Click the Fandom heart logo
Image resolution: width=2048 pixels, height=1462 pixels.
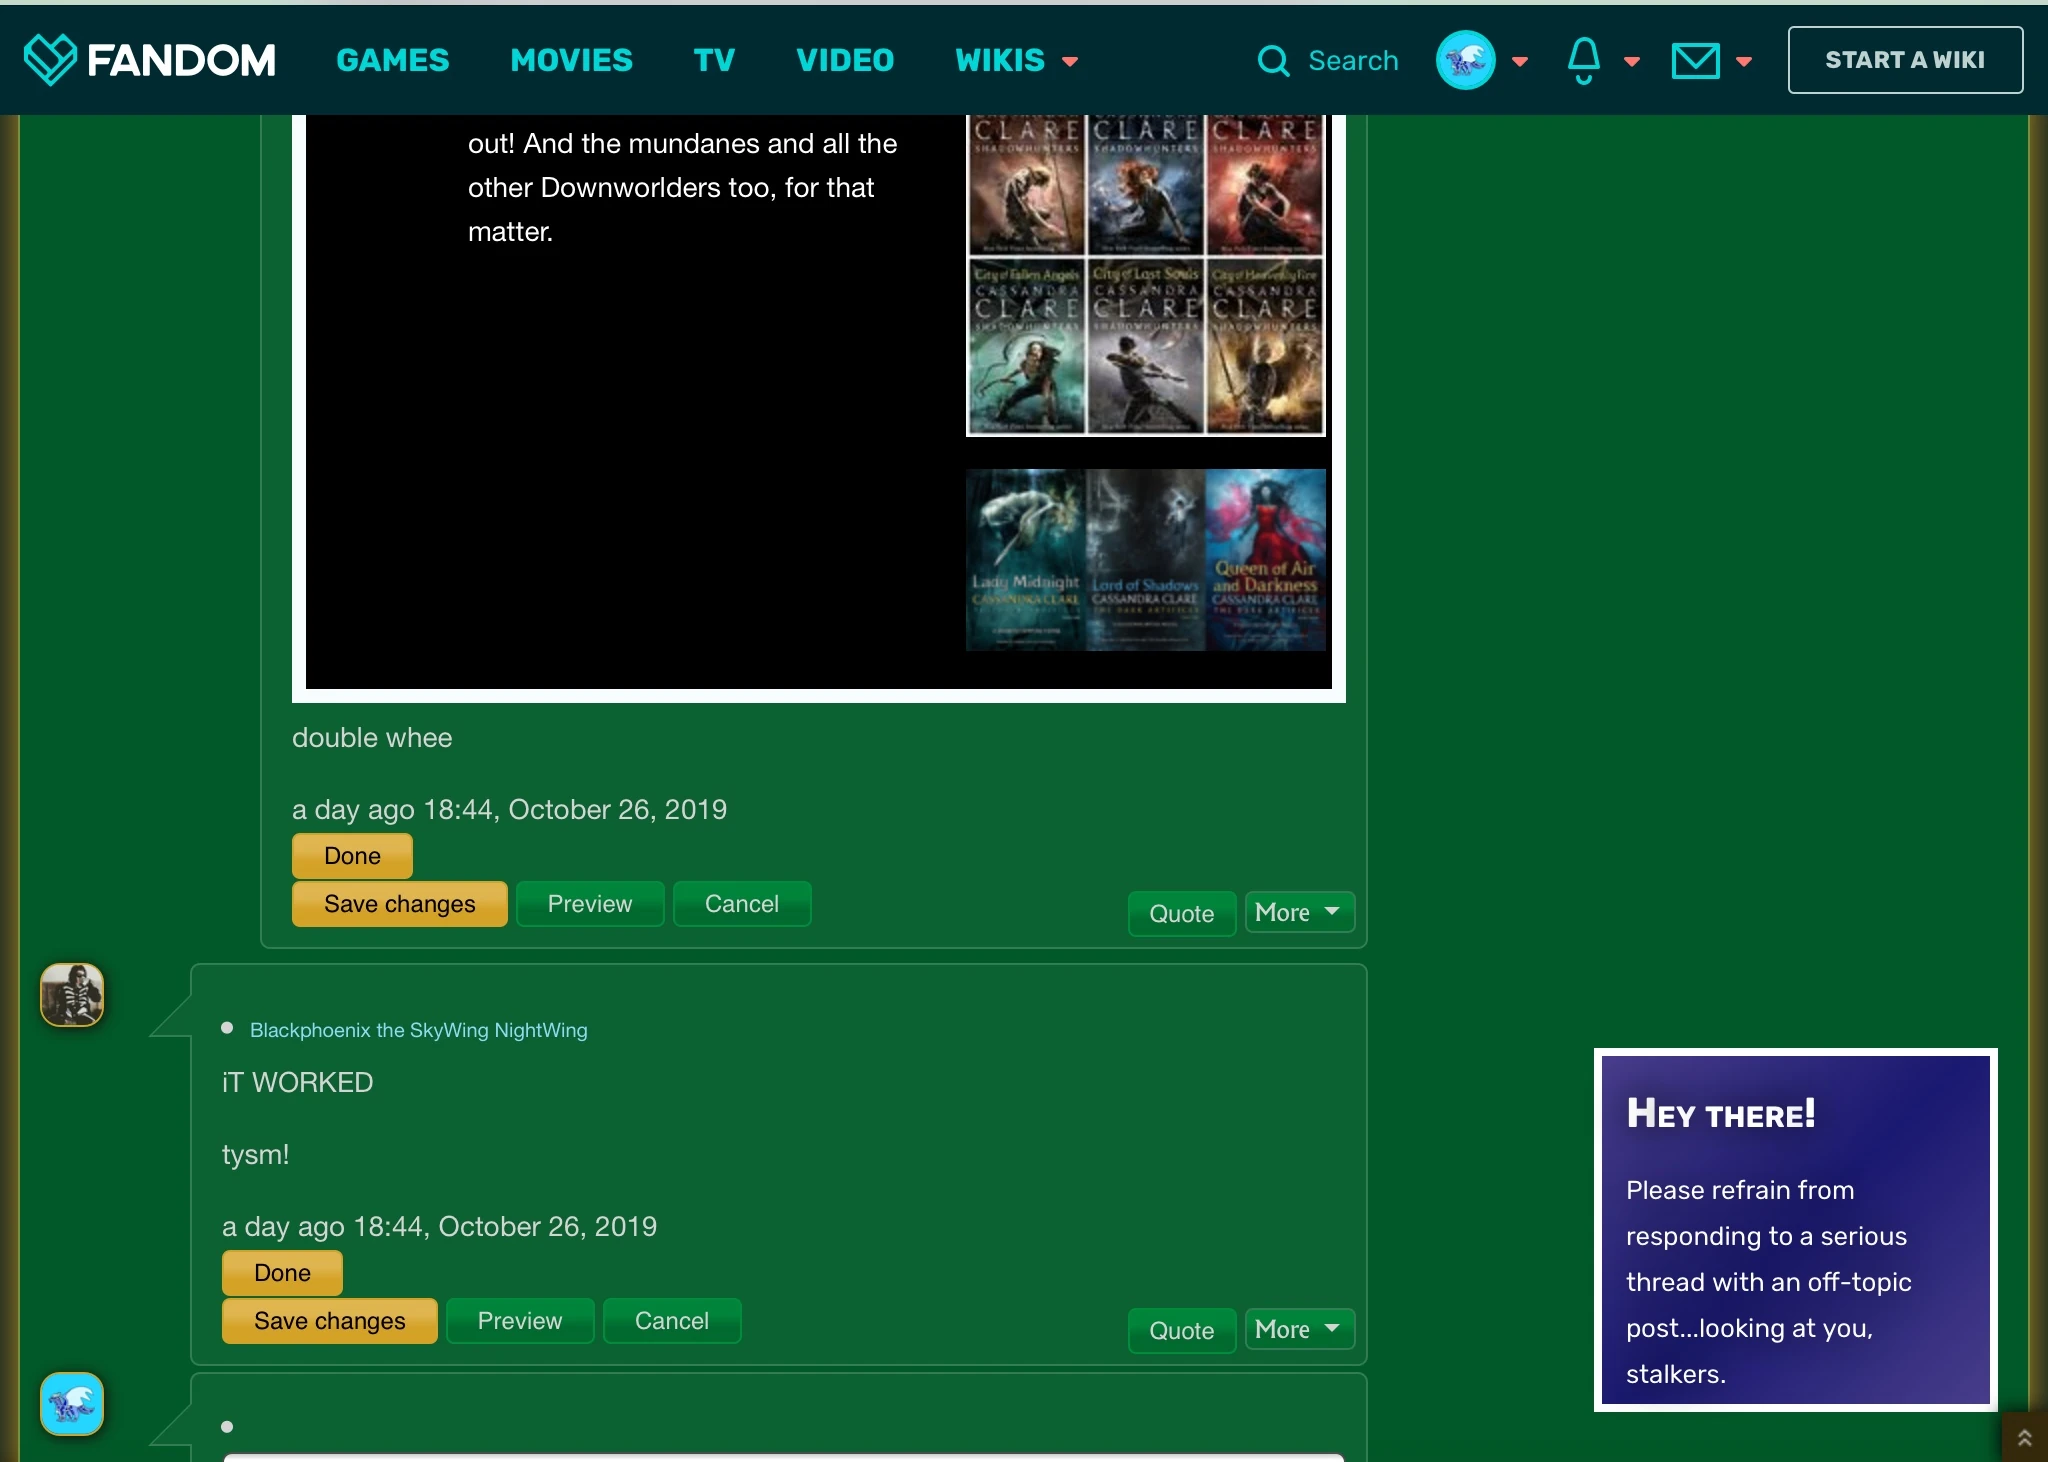(50, 59)
